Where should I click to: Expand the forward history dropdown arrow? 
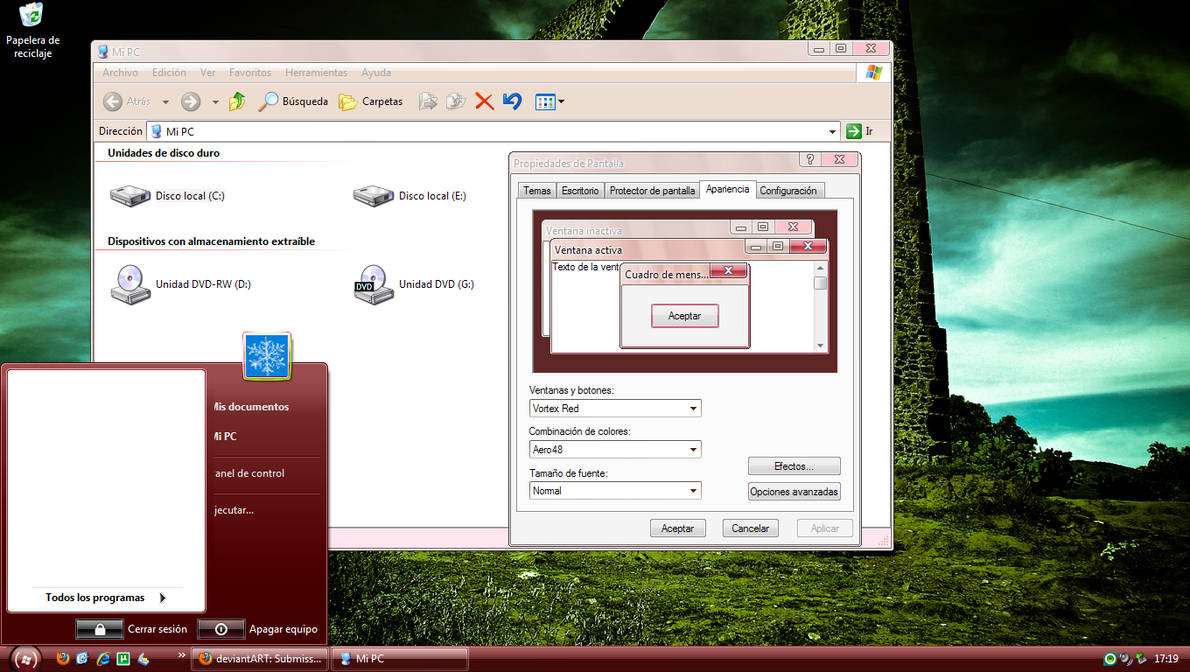point(216,101)
